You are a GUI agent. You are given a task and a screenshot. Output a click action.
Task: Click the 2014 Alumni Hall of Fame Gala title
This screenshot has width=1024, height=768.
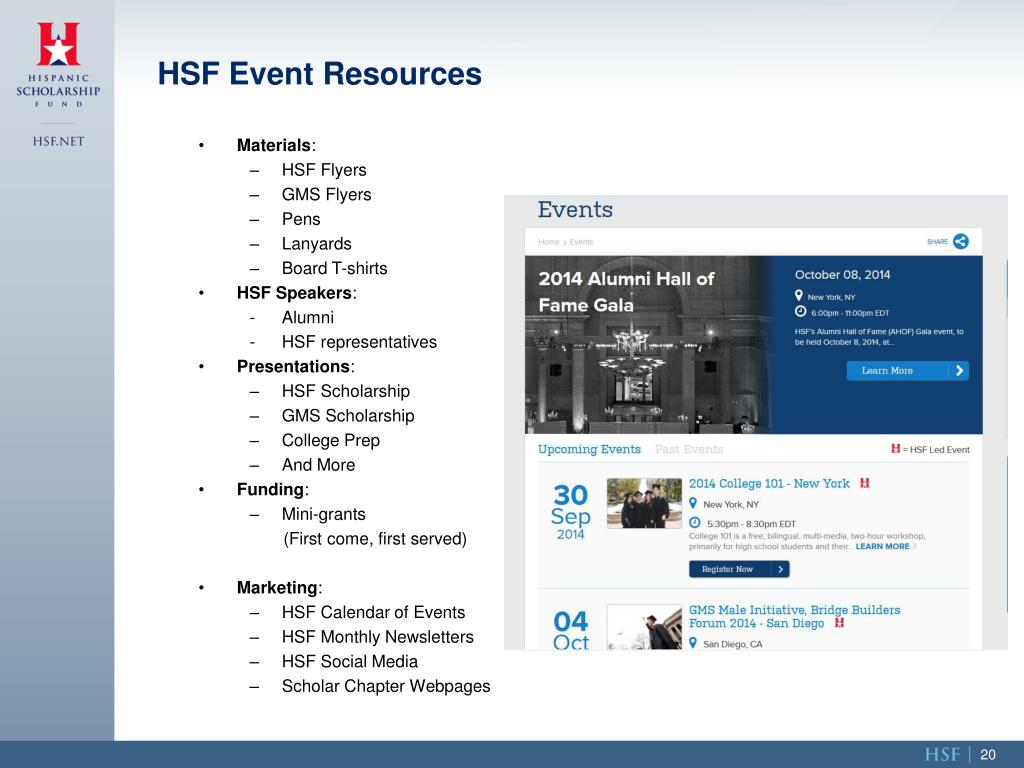click(x=626, y=292)
